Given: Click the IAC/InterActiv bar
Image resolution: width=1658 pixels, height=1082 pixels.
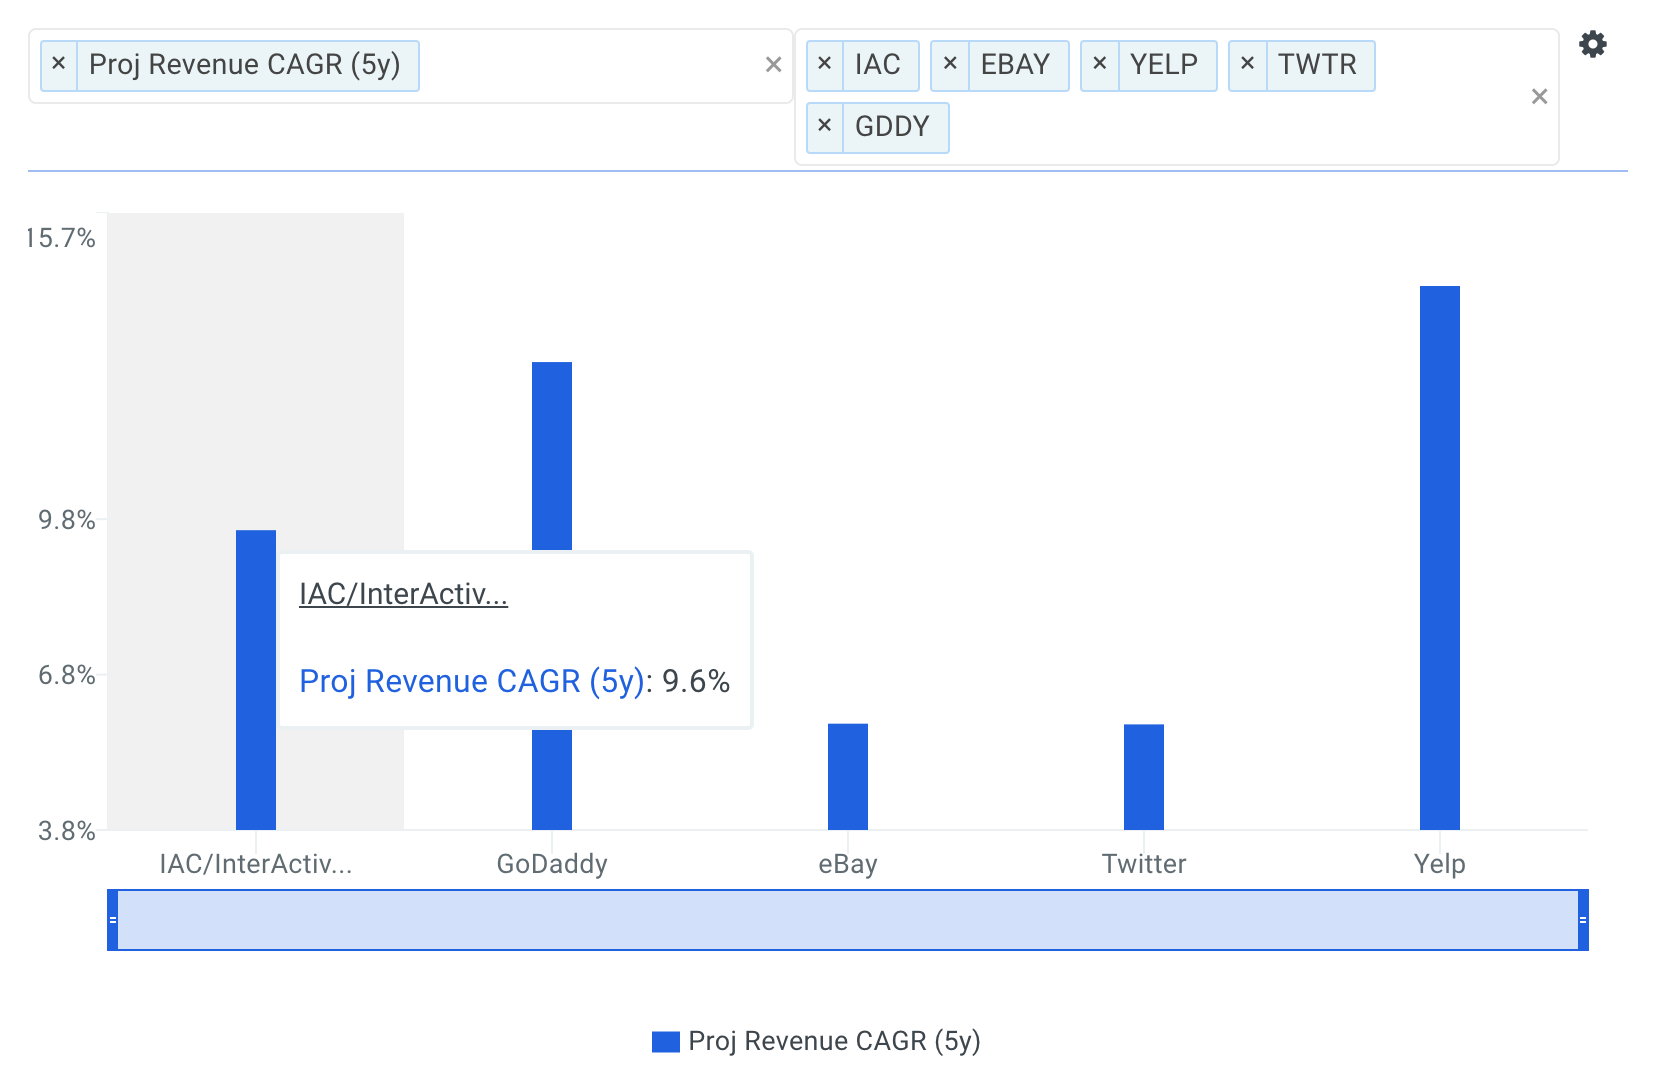Looking at the screenshot, I should click(x=256, y=680).
